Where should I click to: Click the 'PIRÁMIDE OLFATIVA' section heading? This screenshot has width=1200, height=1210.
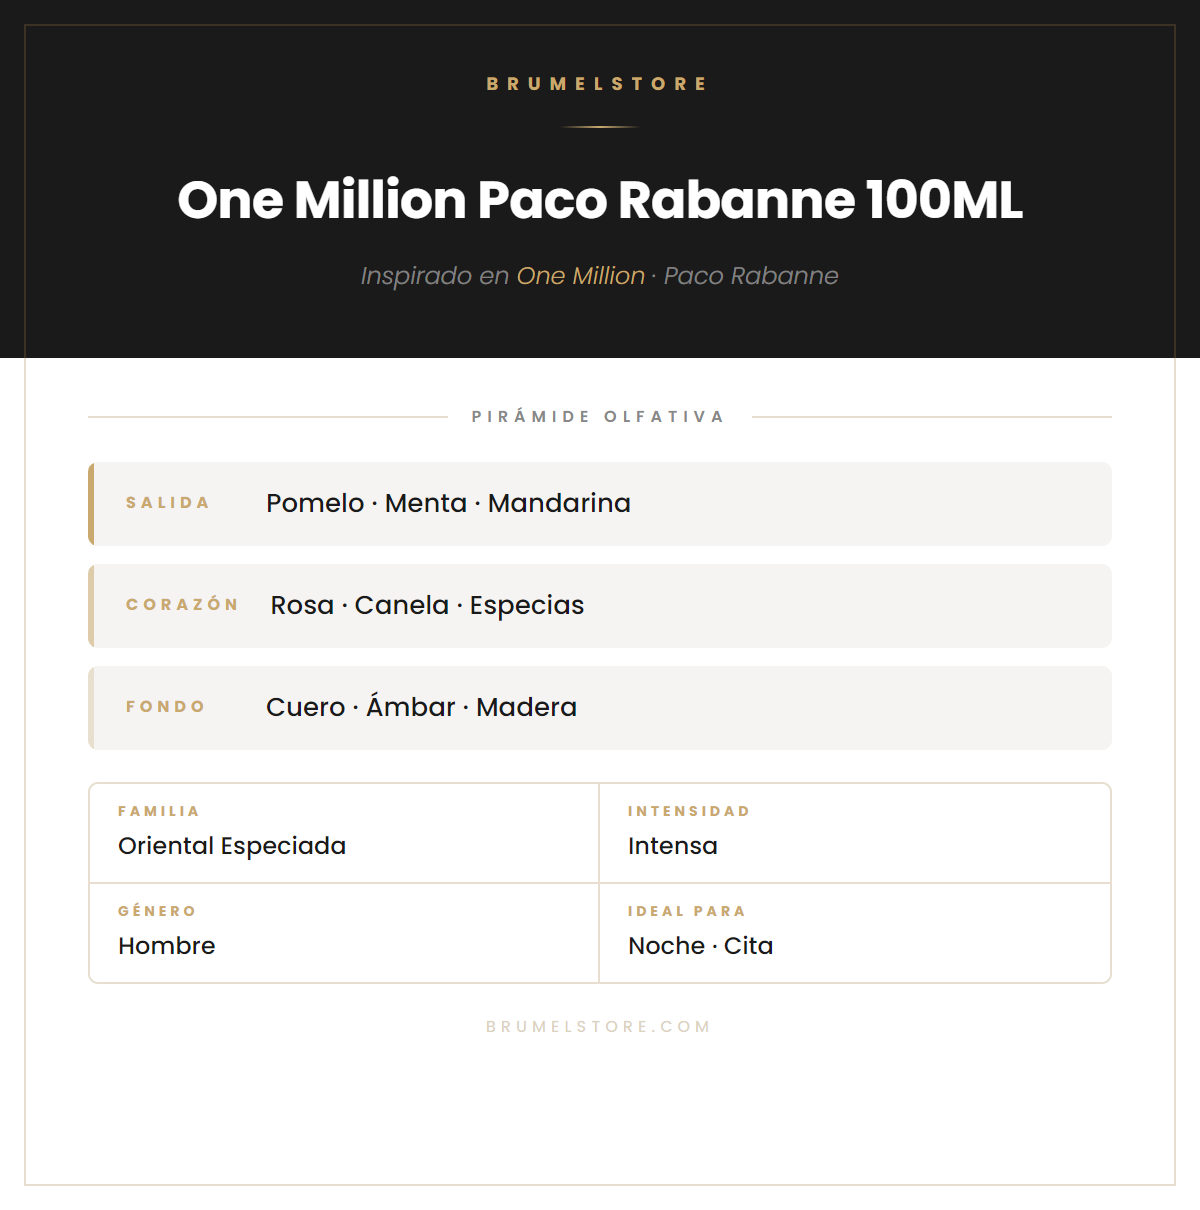pyautogui.click(x=598, y=417)
